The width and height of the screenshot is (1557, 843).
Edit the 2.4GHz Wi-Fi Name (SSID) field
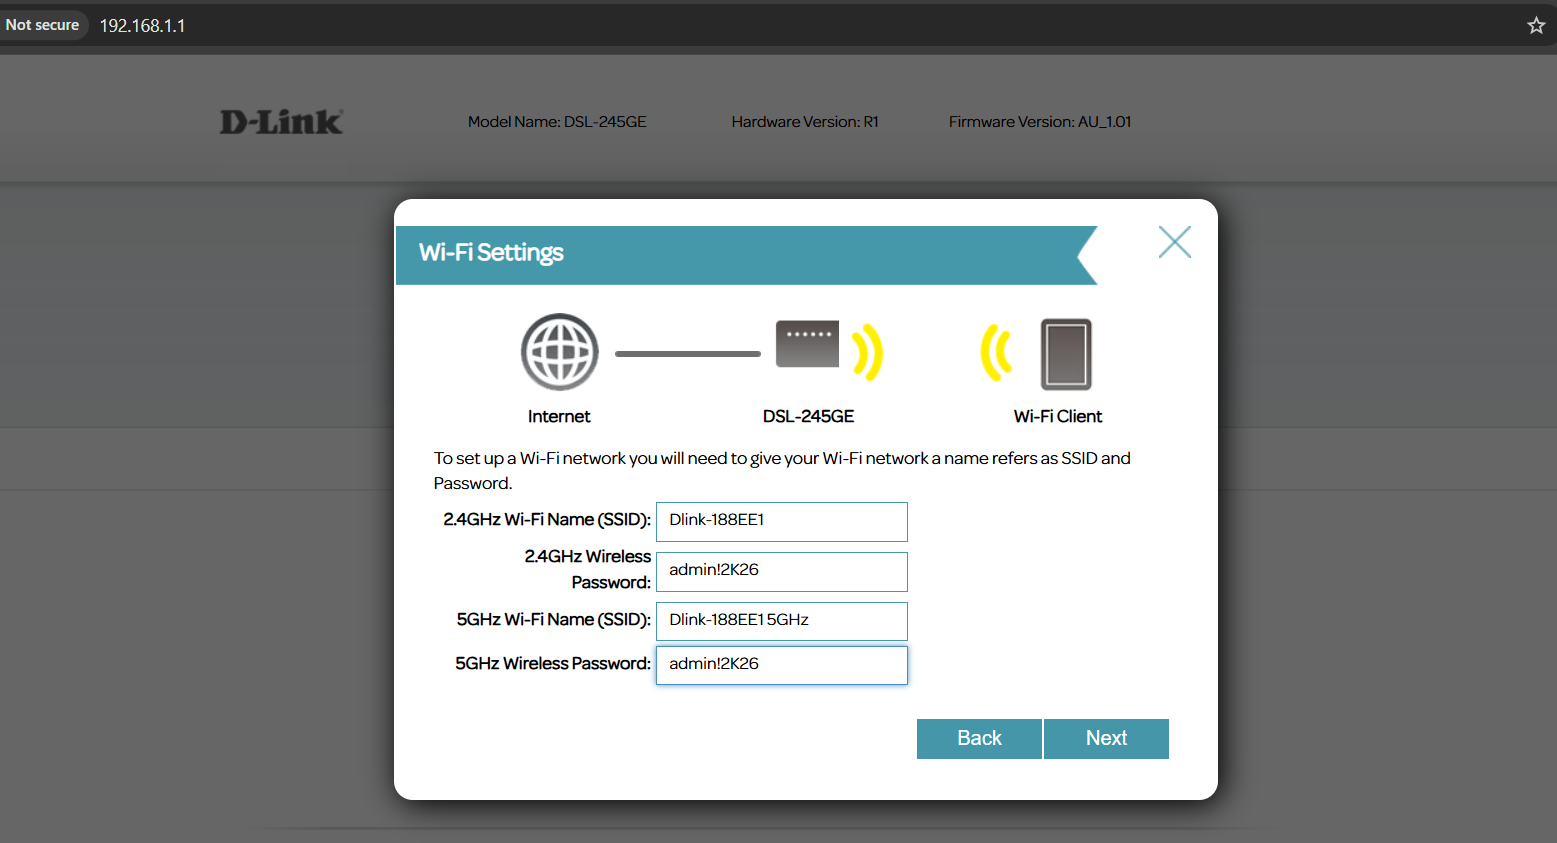781,521
